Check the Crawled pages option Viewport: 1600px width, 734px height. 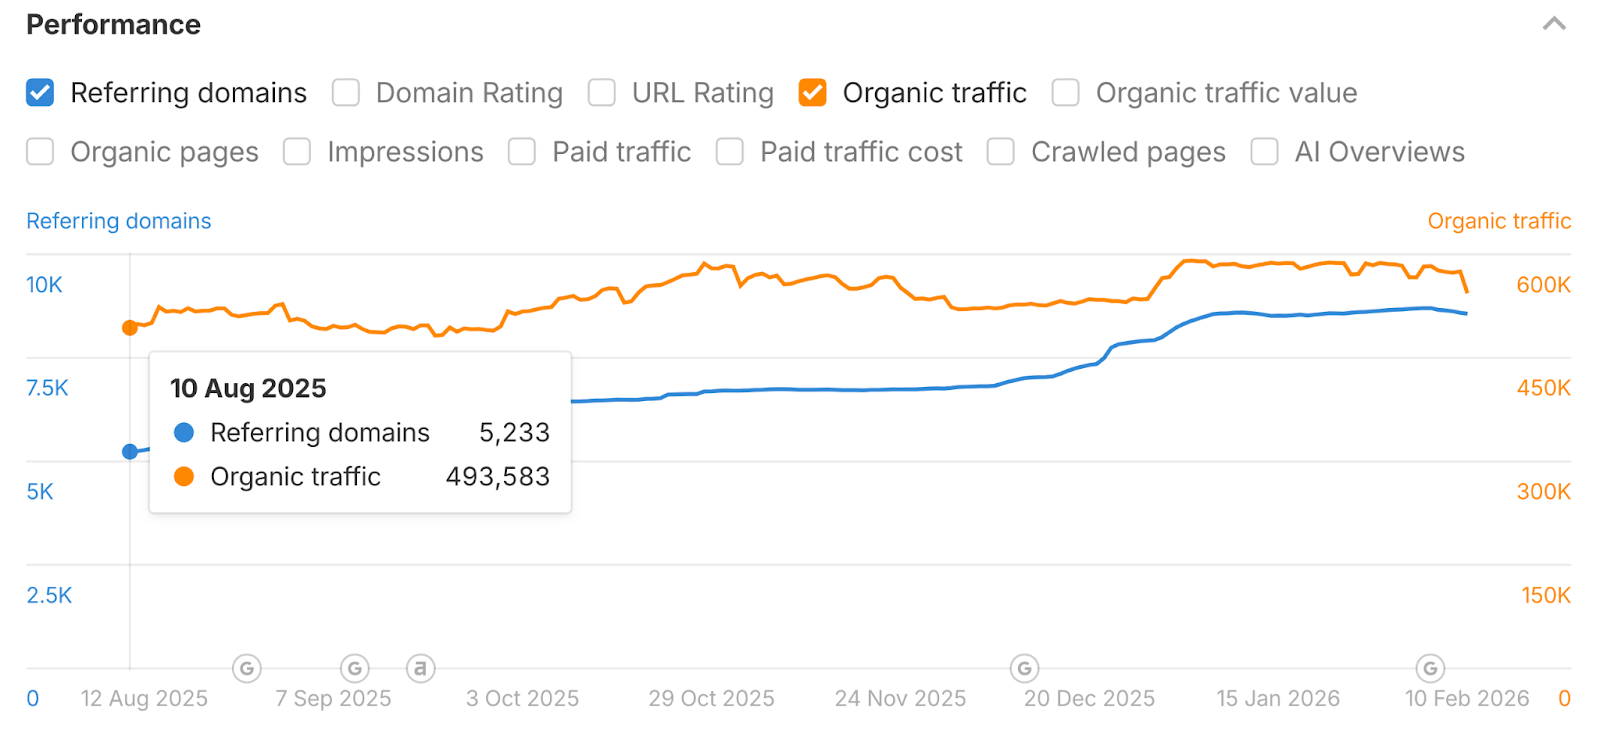click(1000, 151)
